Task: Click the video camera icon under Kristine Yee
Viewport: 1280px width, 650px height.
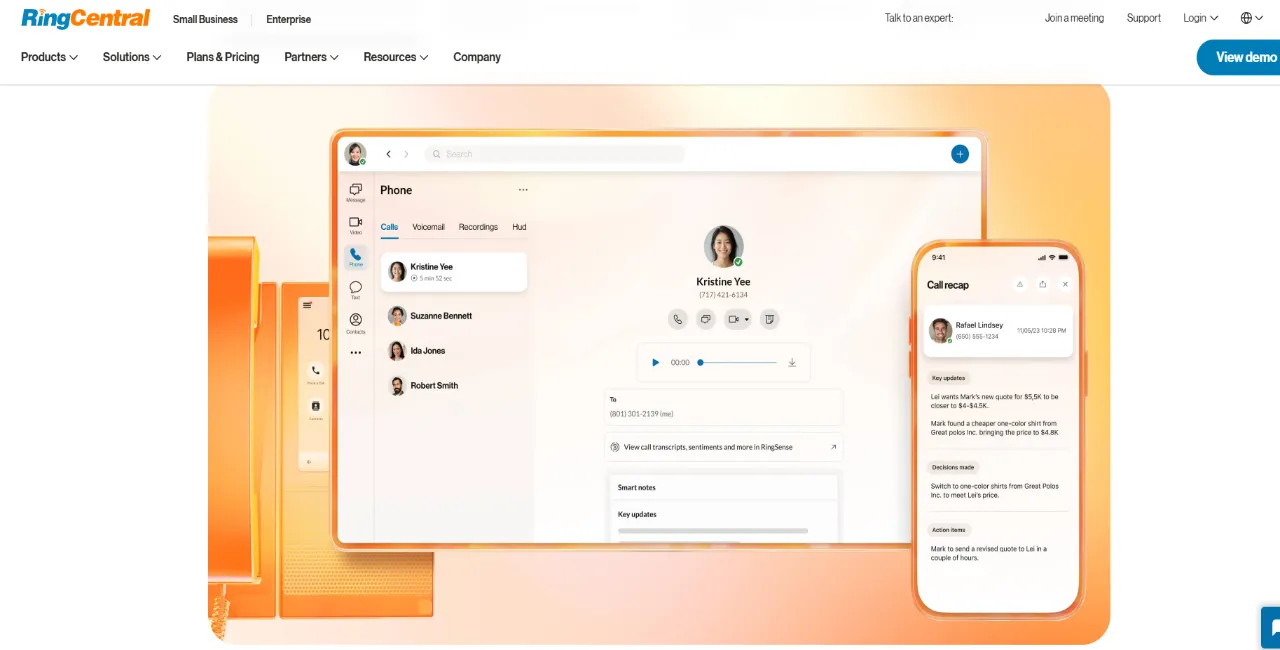Action: (x=734, y=319)
